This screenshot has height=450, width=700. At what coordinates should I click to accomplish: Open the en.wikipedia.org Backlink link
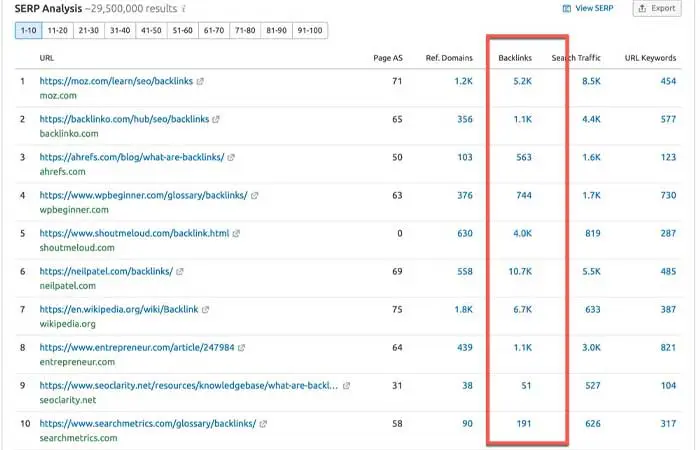point(119,309)
